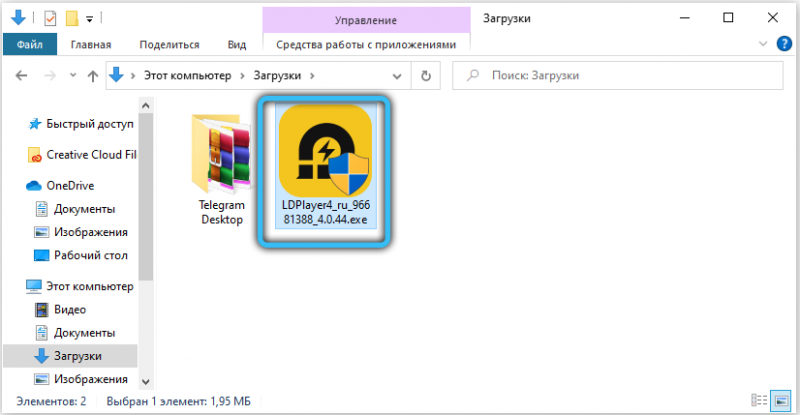Click the New folder quick access icon
This screenshot has width=800, height=415.
pyautogui.click(x=72, y=19)
